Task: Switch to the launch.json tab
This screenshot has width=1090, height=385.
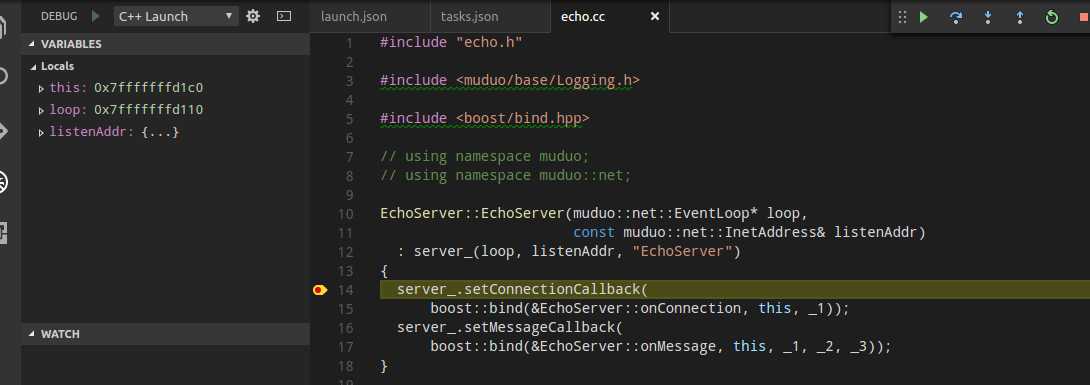Action: (x=354, y=16)
